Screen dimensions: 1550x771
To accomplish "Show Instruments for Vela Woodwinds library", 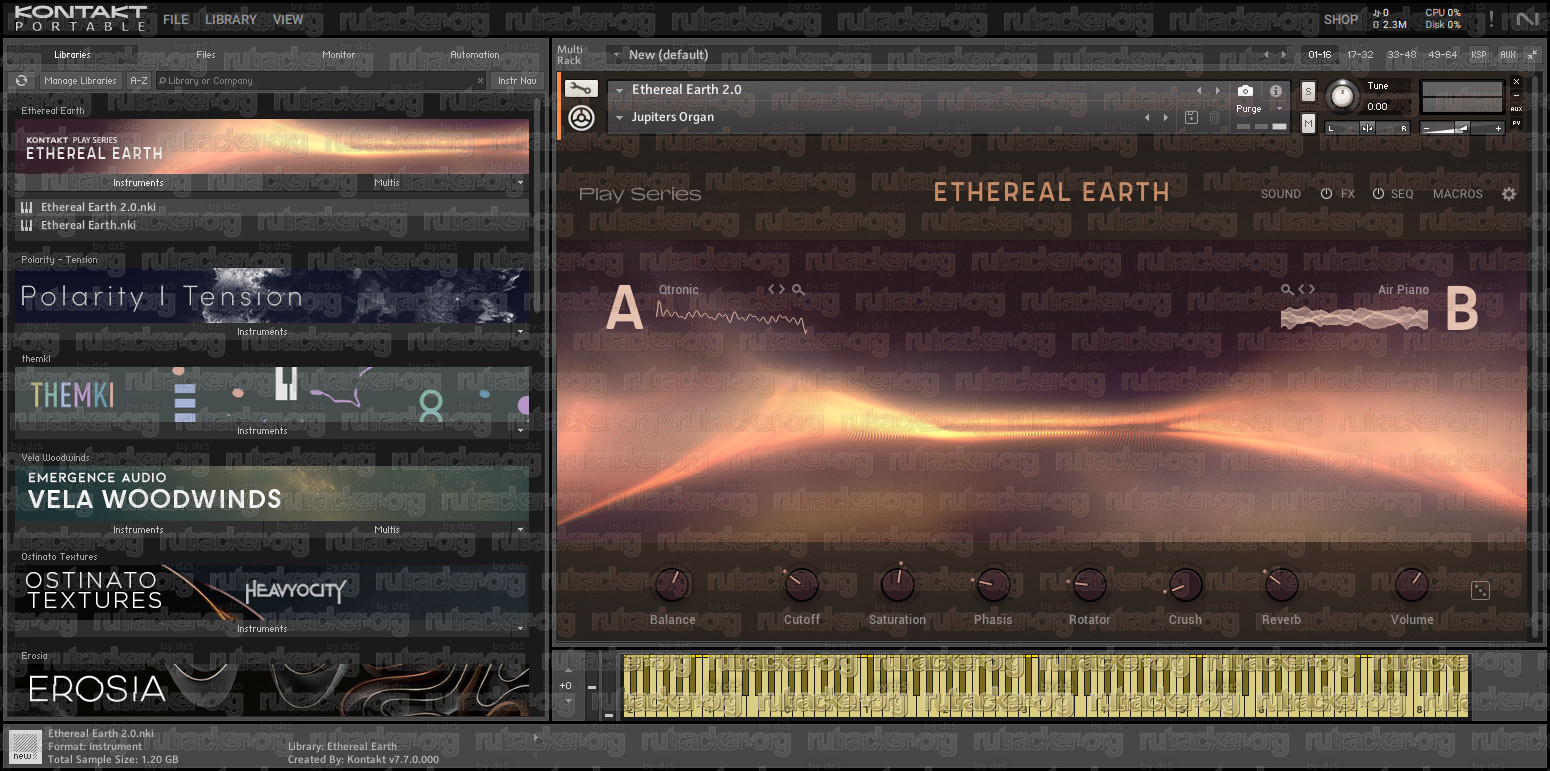I will (x=138, y=530).
